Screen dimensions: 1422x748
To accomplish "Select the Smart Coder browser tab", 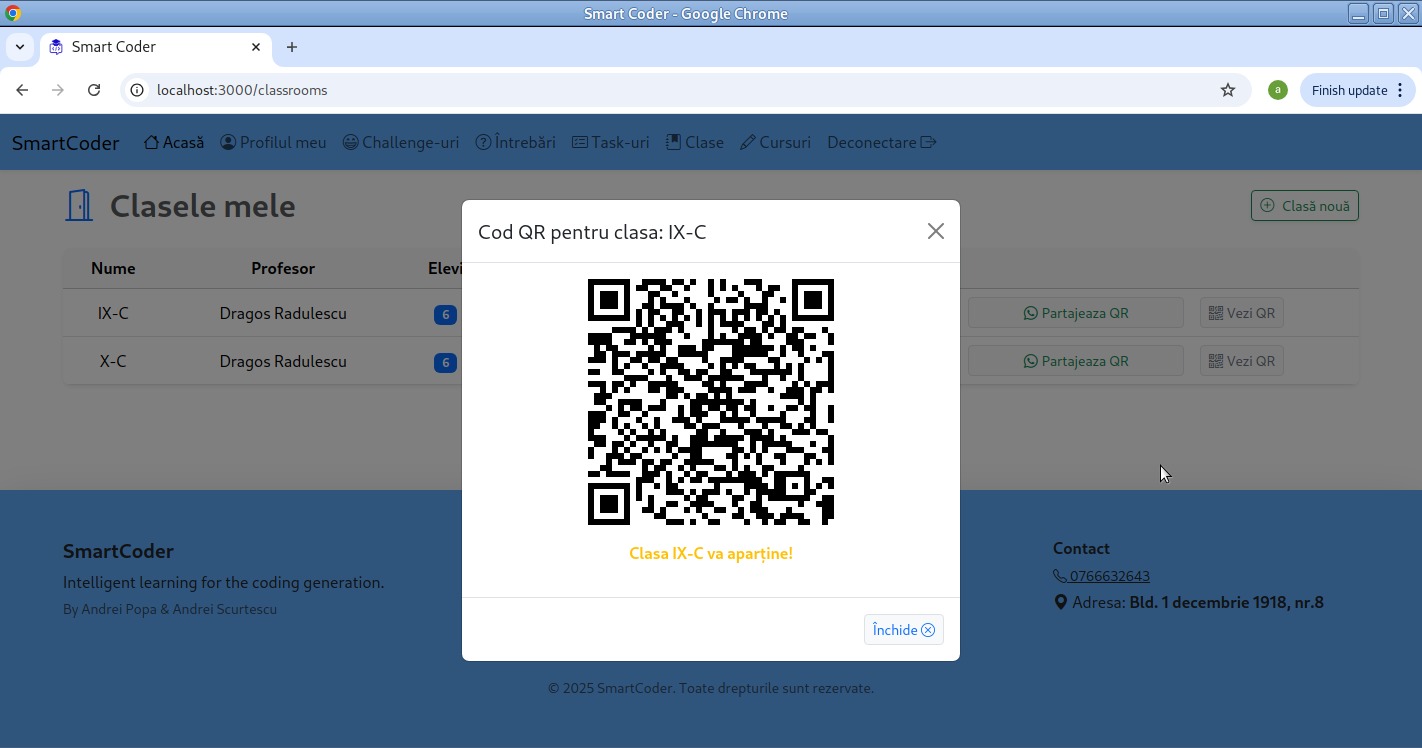I will click(x=155, y=47).
